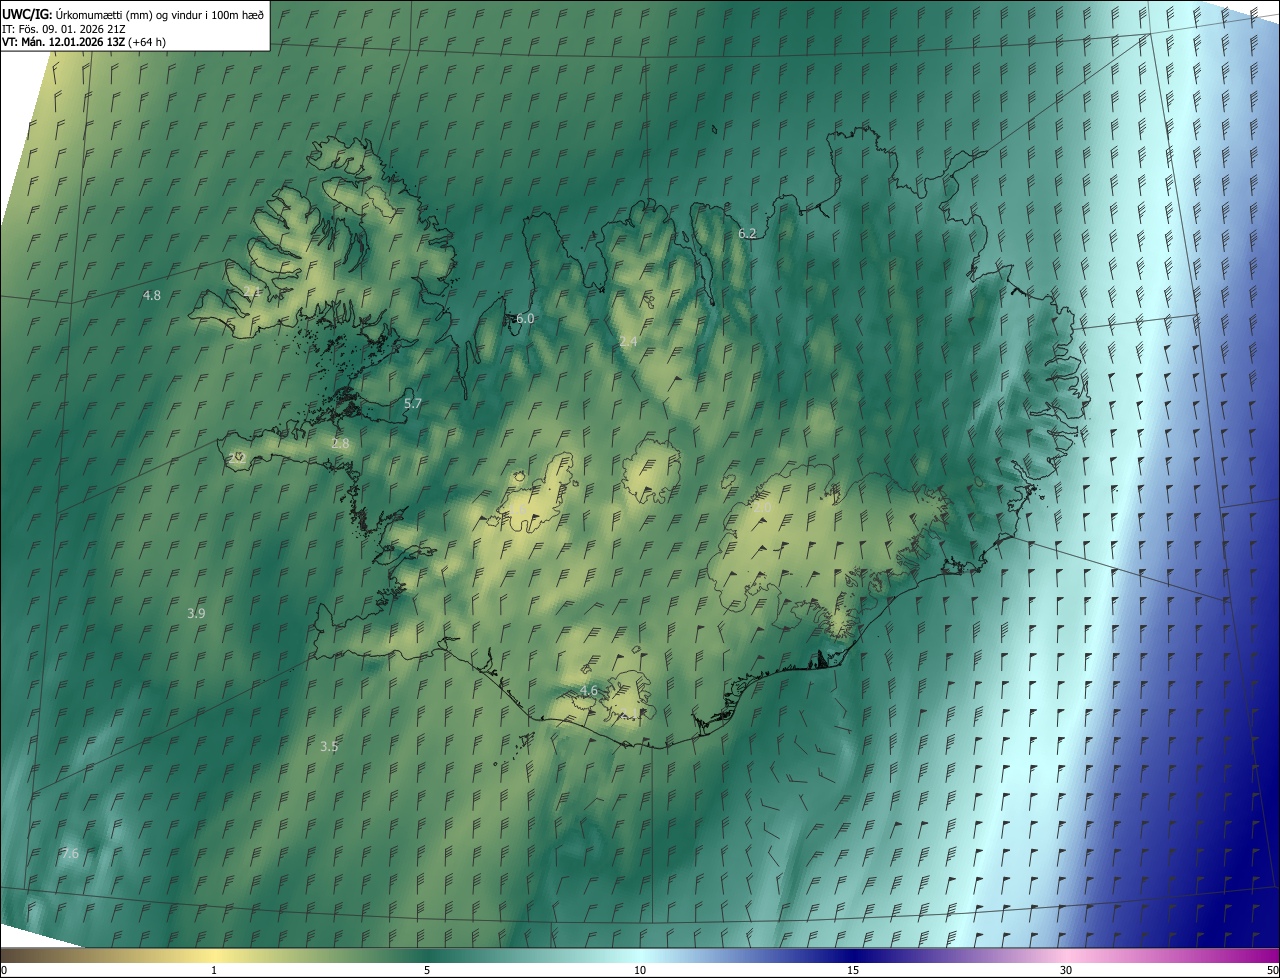Screen dimensions: 1280x978
Task: Click the '50' tick on the color scale
Action: [x=1272, y=970]
